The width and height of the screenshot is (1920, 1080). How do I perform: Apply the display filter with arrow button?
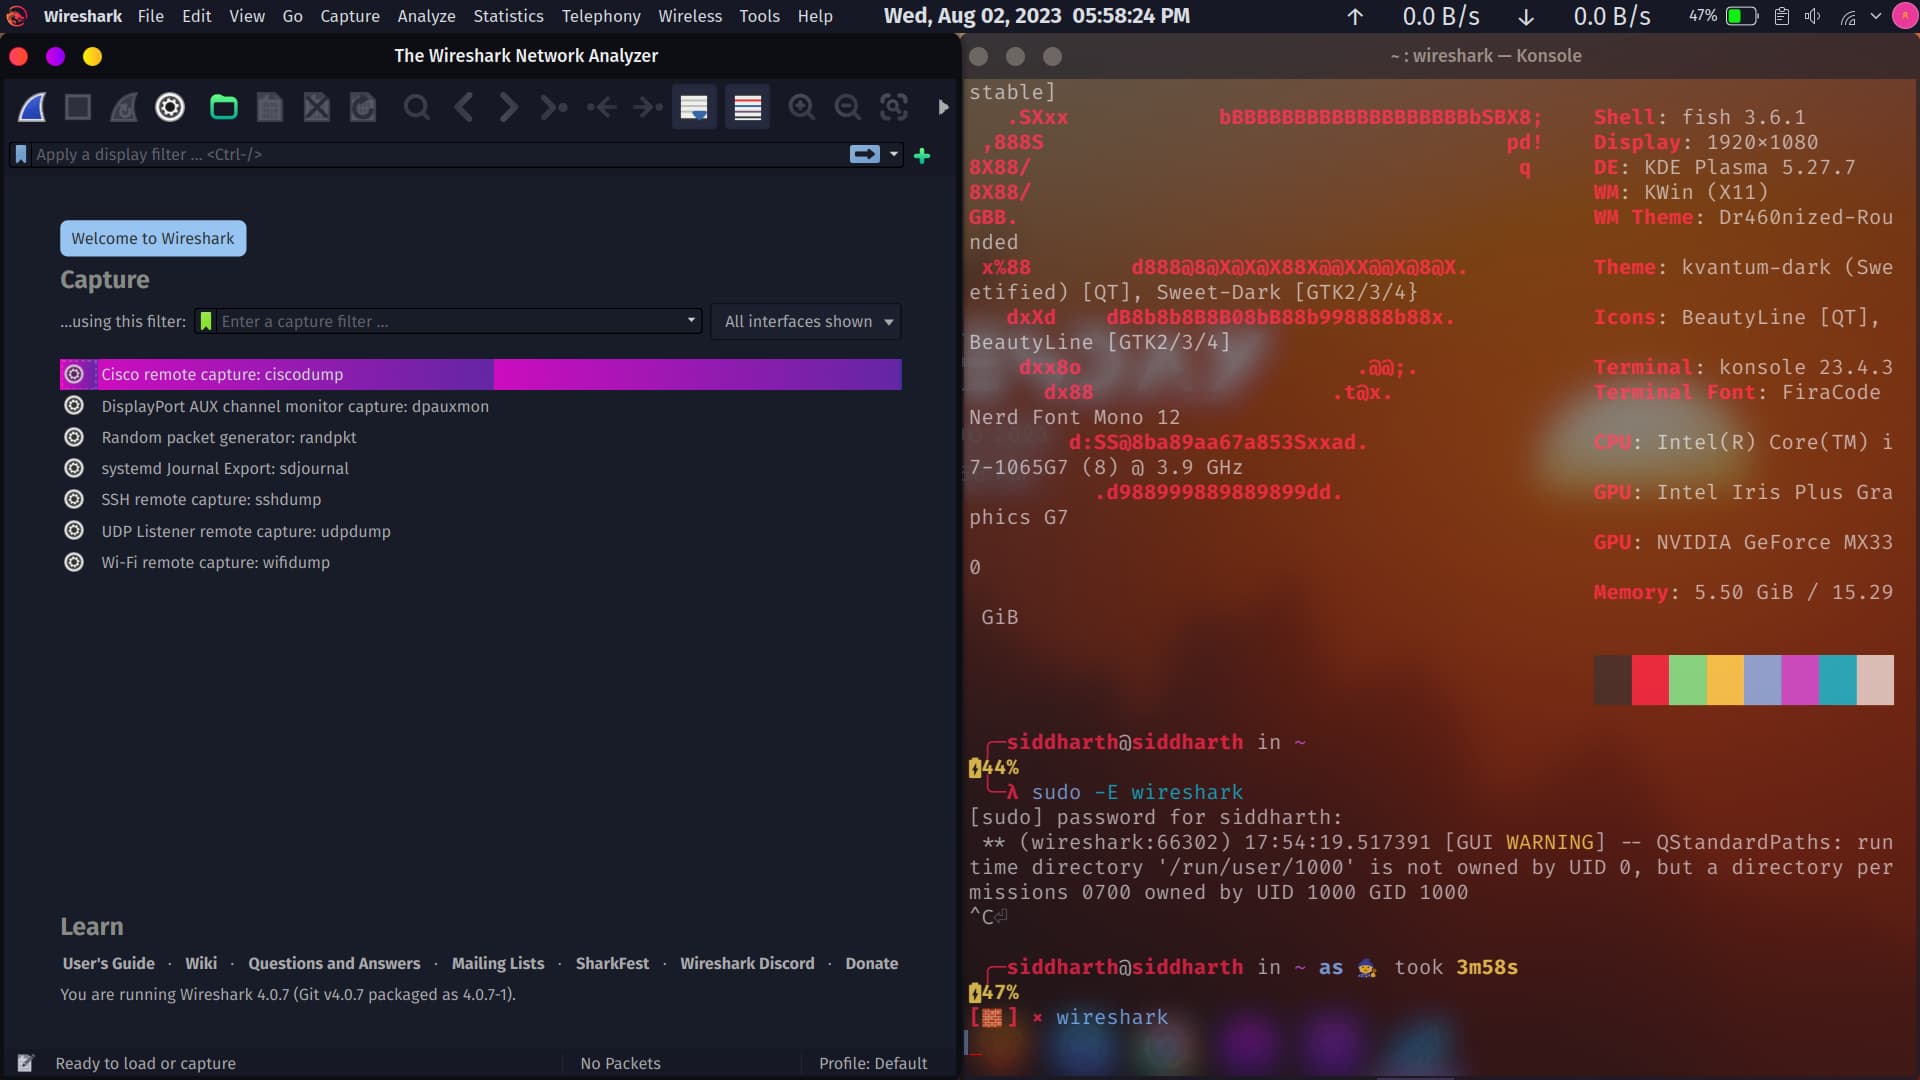pos(864,154)
